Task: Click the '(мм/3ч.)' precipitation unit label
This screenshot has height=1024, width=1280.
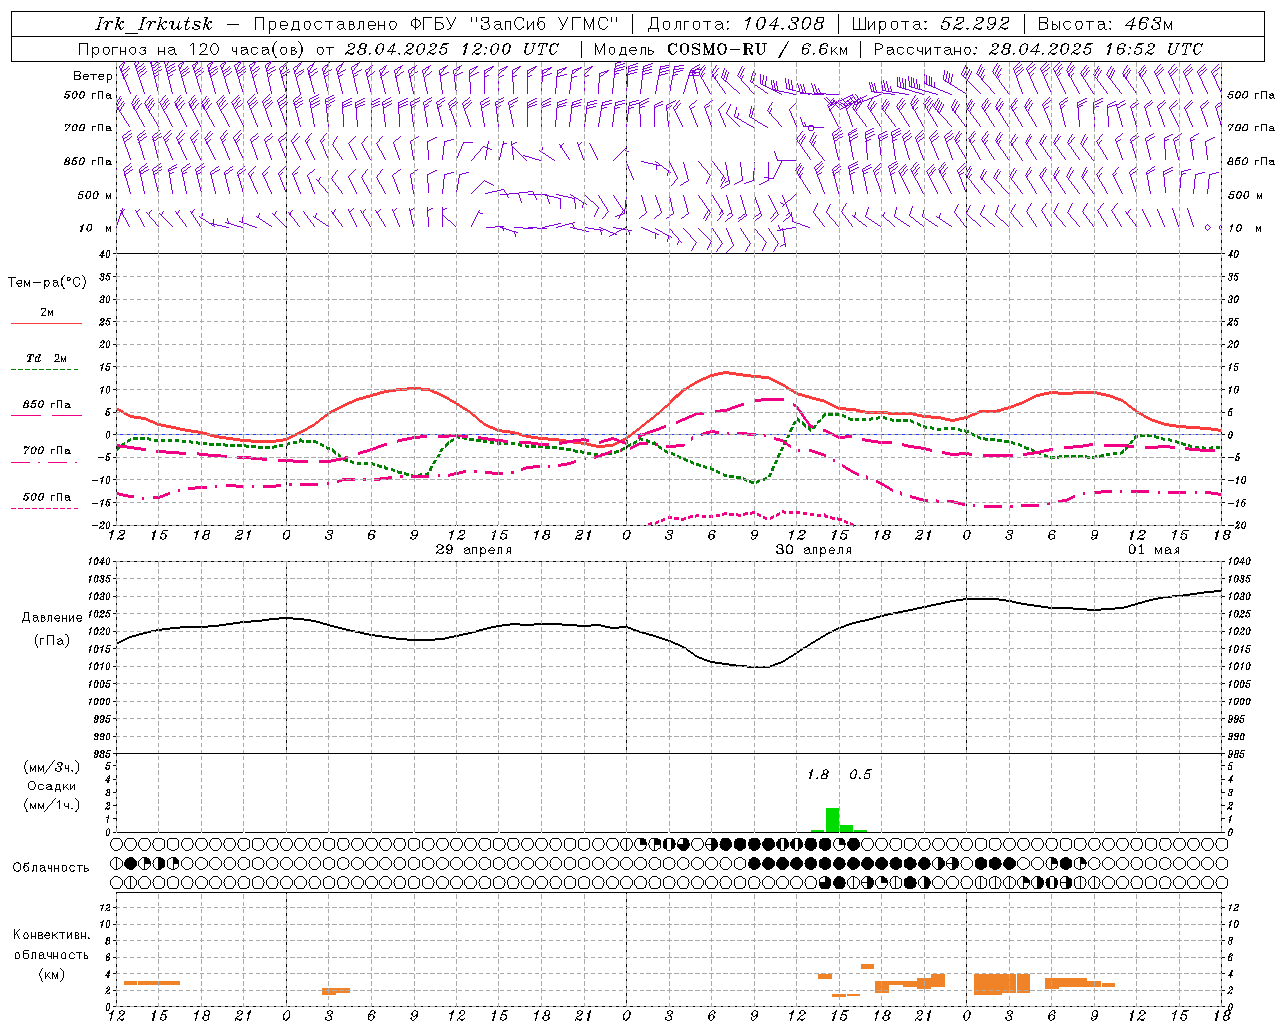Action: pyautogui.click(x=51, y=768)
